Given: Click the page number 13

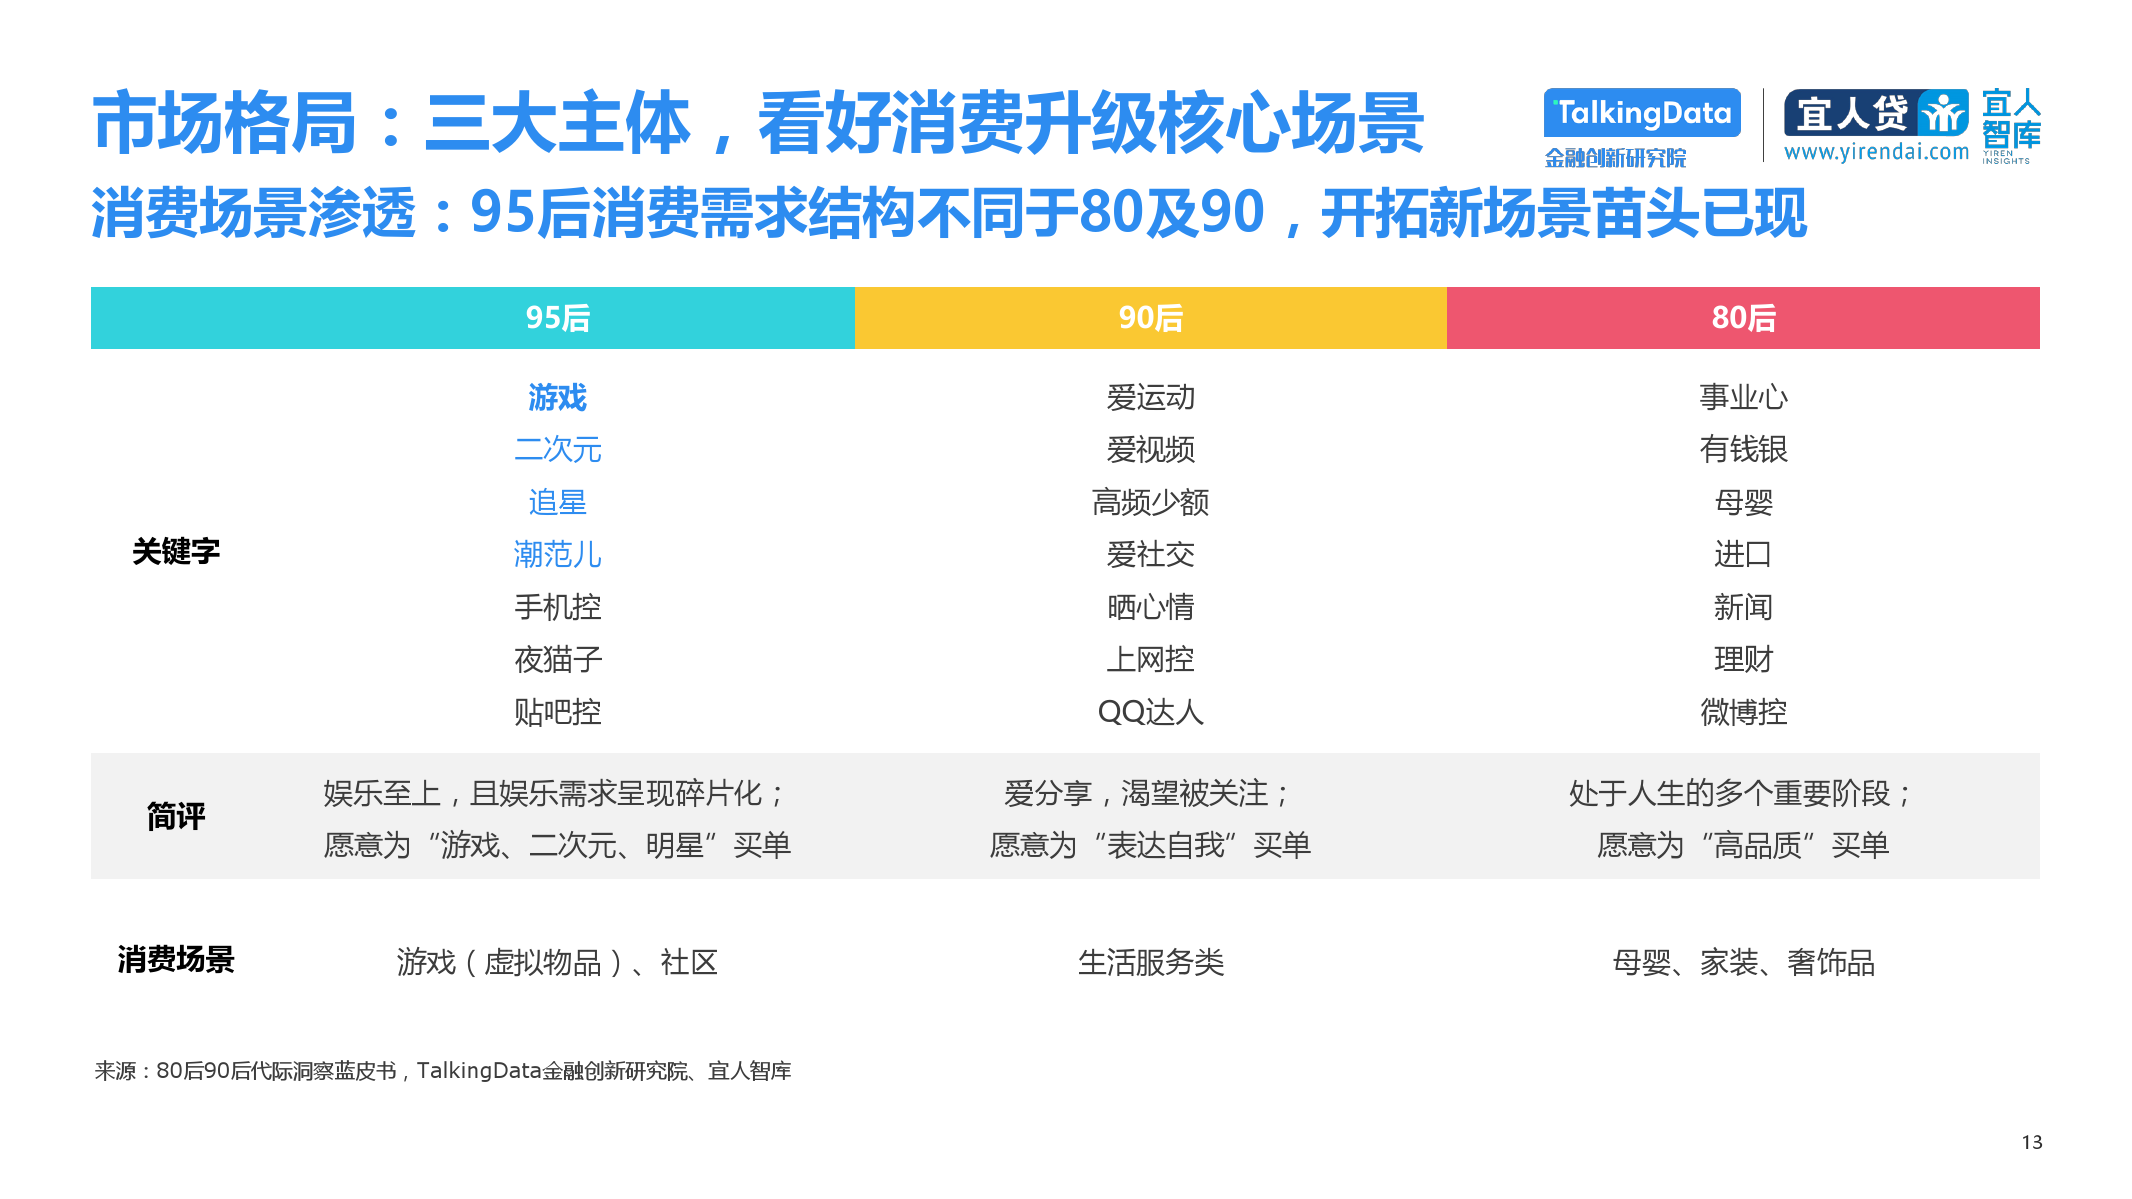Looking at the screenshot, I should pos(2031,1142).
